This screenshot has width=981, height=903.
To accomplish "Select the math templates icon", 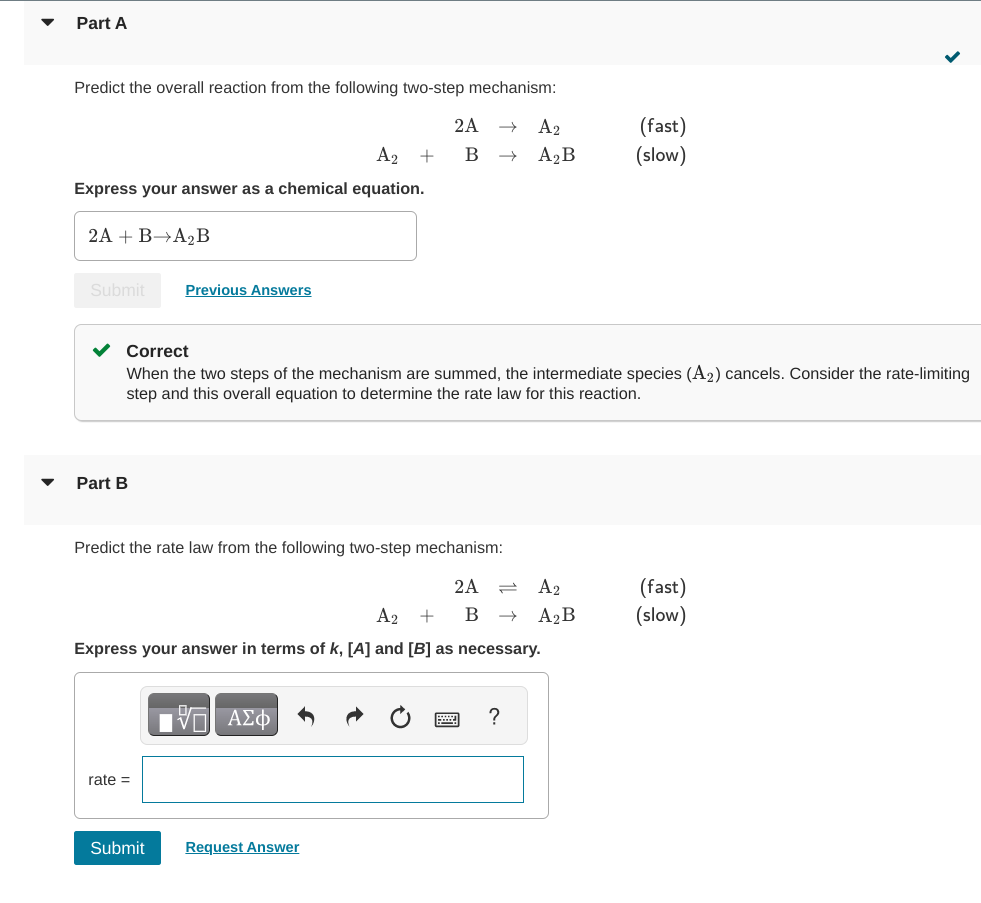I will pyautogui.click(x=177, y=714).
